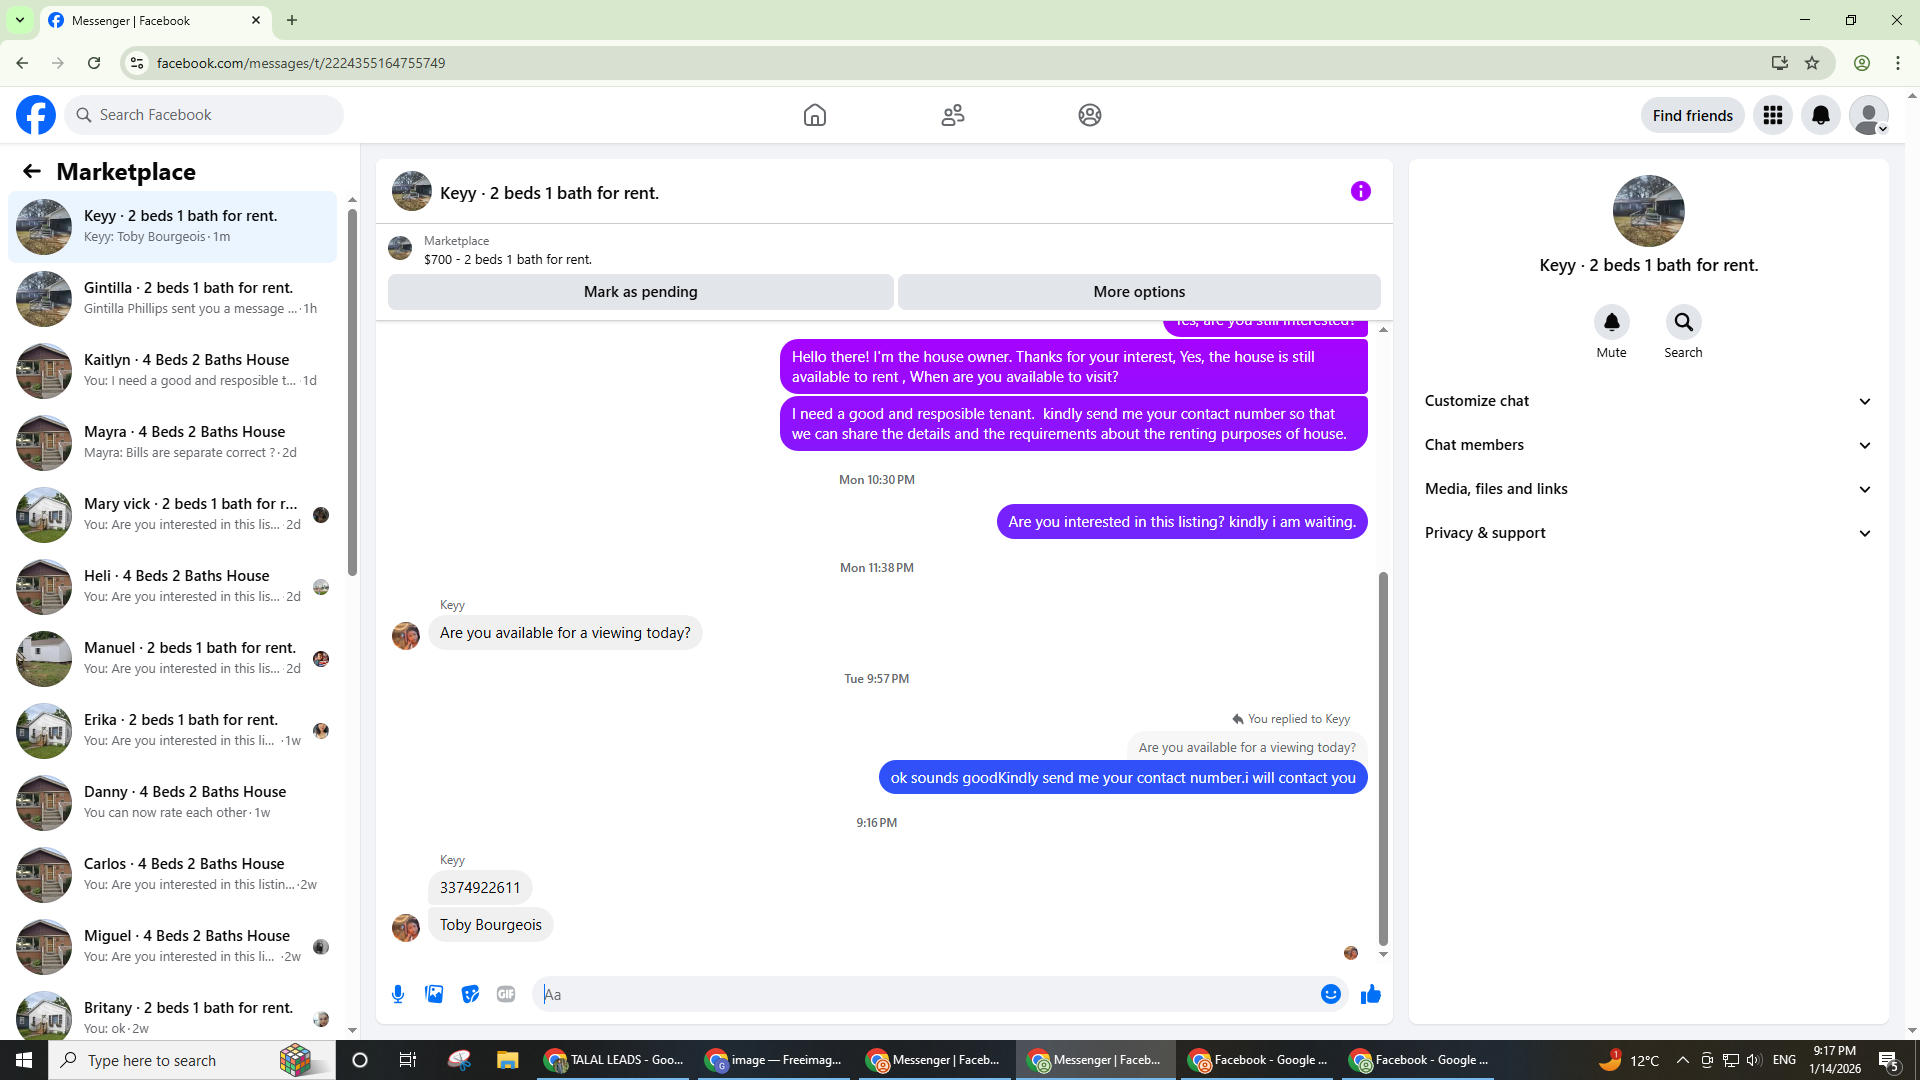This screenshot has height=1080, width=1920.
Task: Open the GIF picker
Action: click(x=506, y=994)
